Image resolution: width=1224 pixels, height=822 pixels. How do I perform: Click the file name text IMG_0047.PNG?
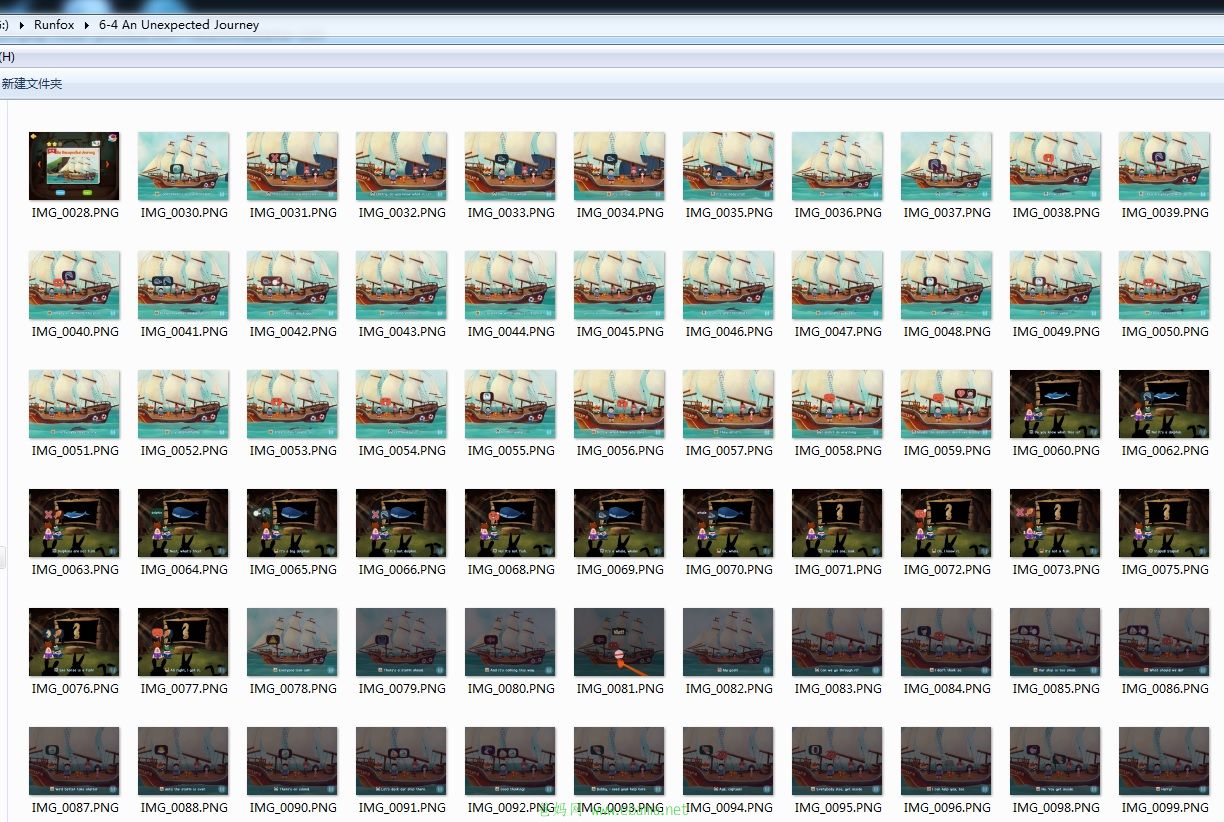click(x=838, y=332)
